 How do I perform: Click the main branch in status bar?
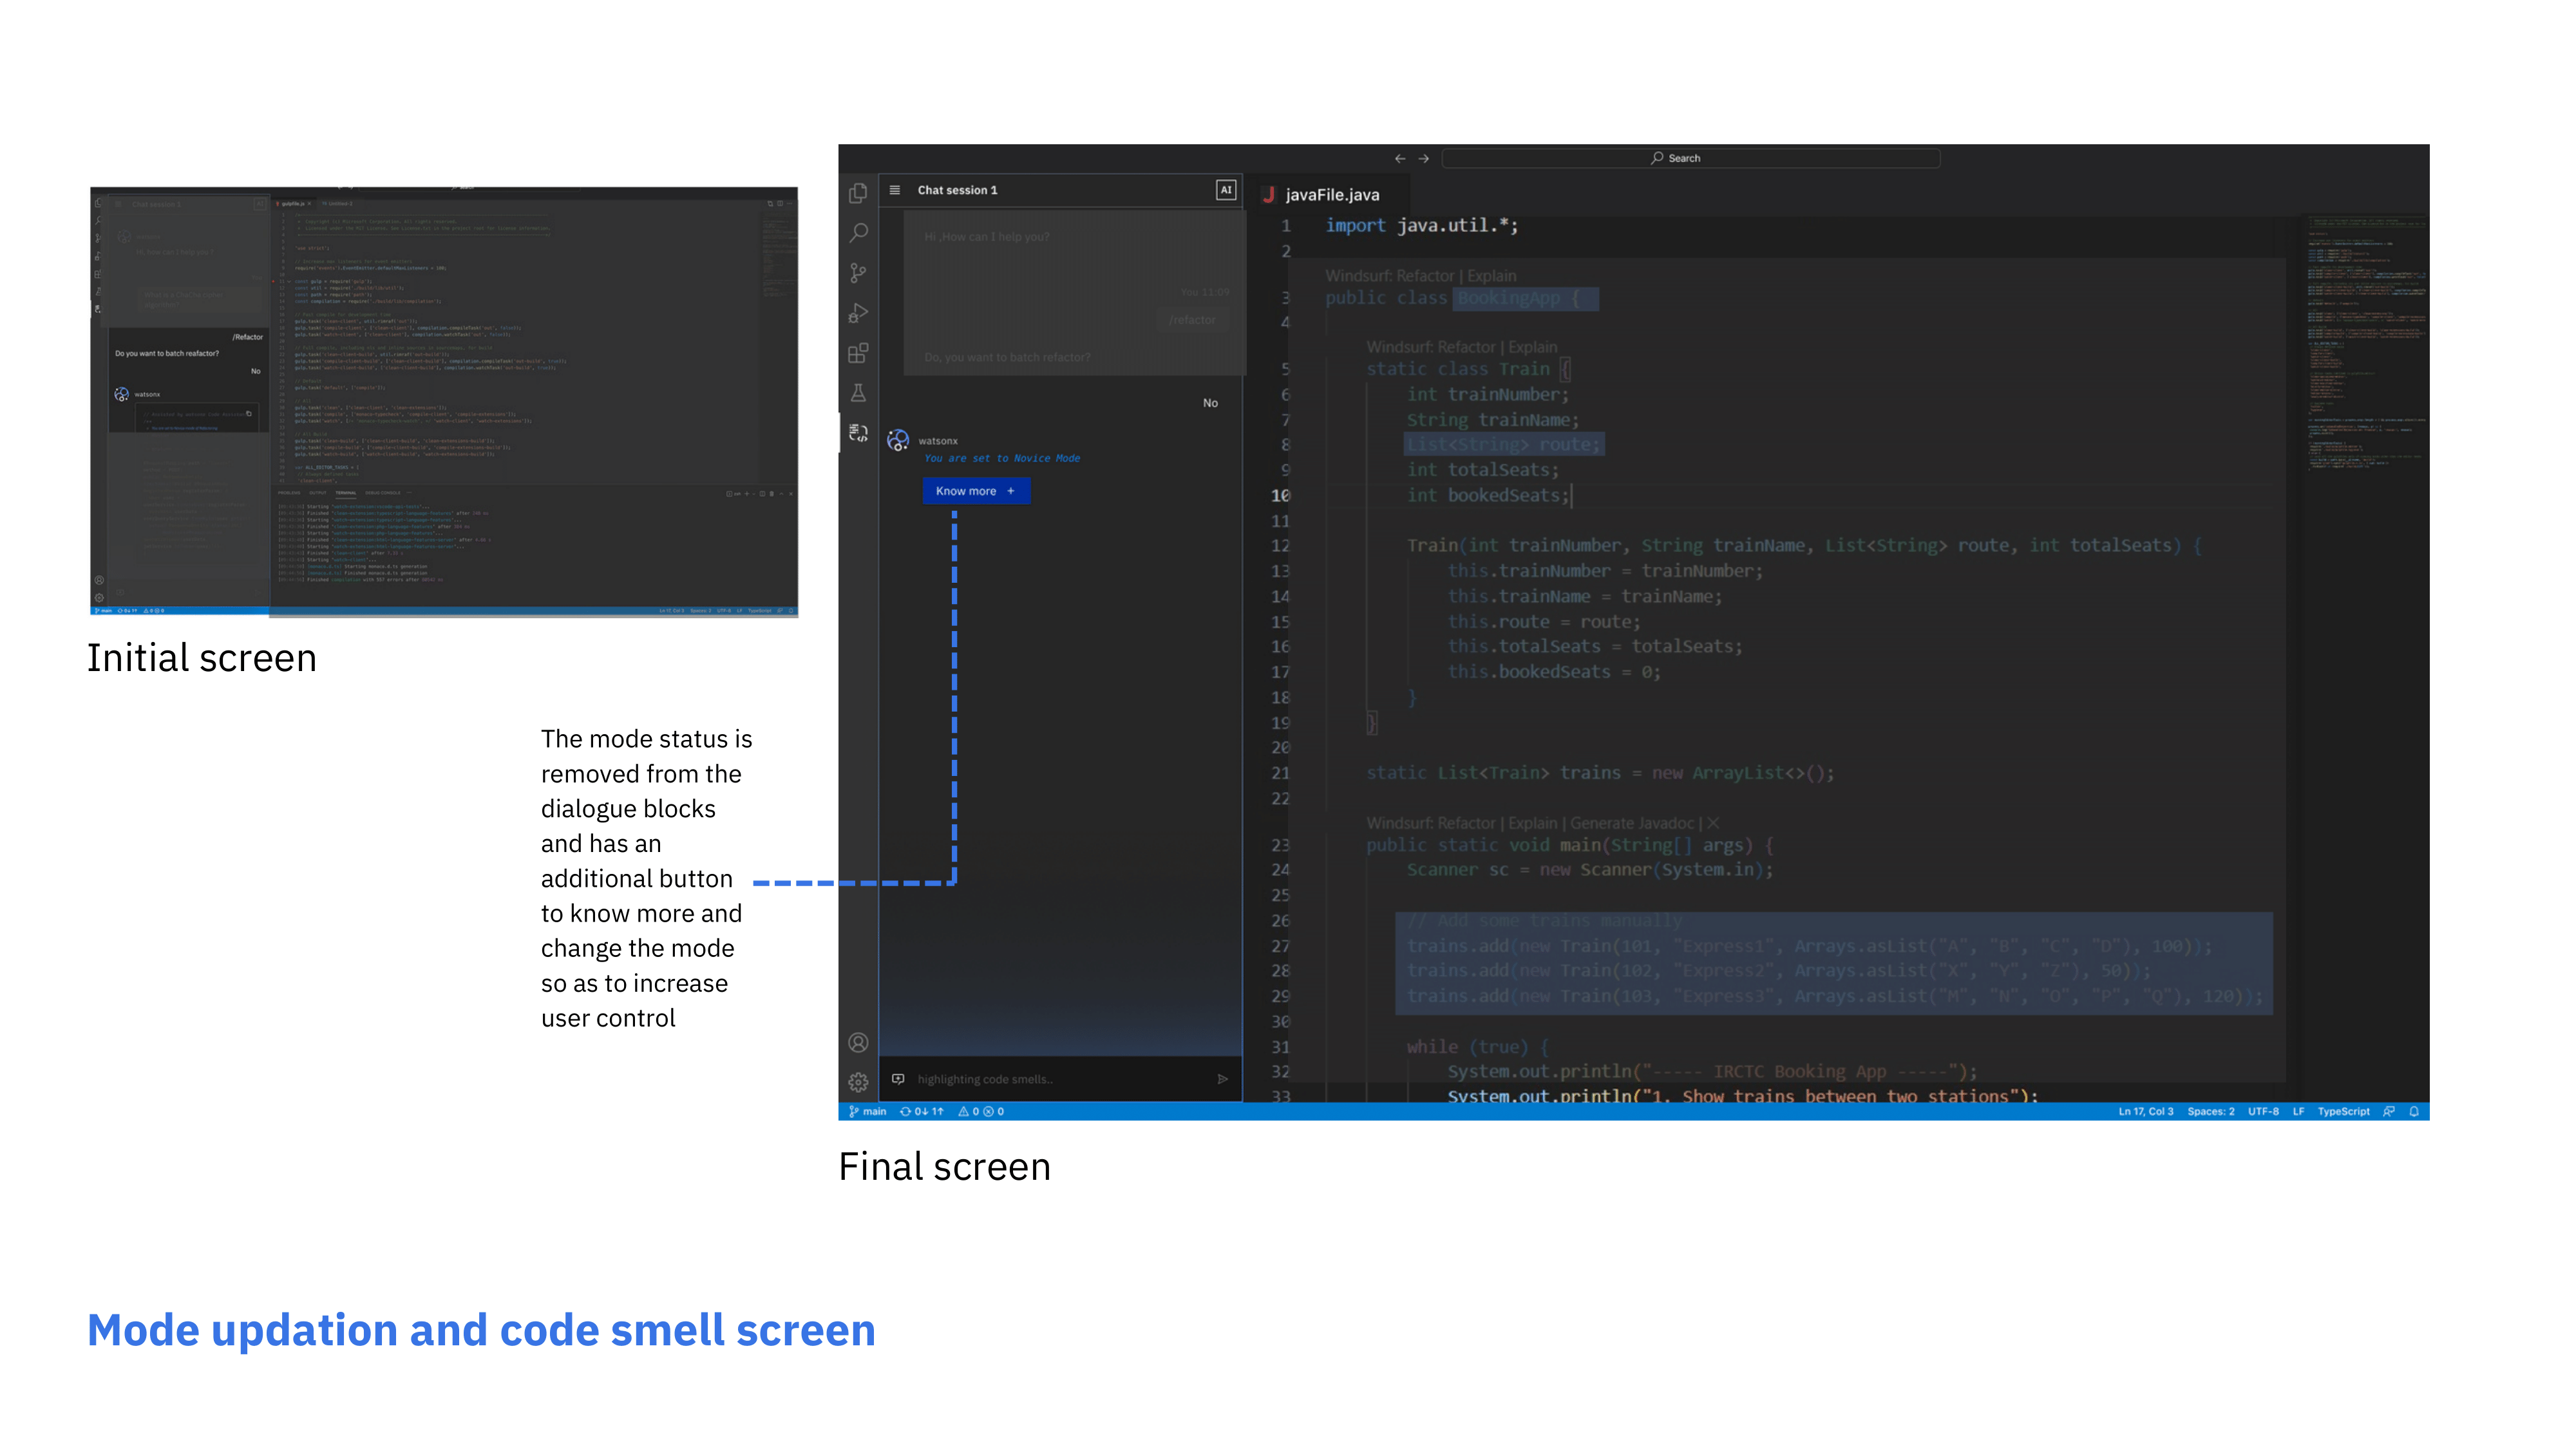click(x=868, y=1111)
